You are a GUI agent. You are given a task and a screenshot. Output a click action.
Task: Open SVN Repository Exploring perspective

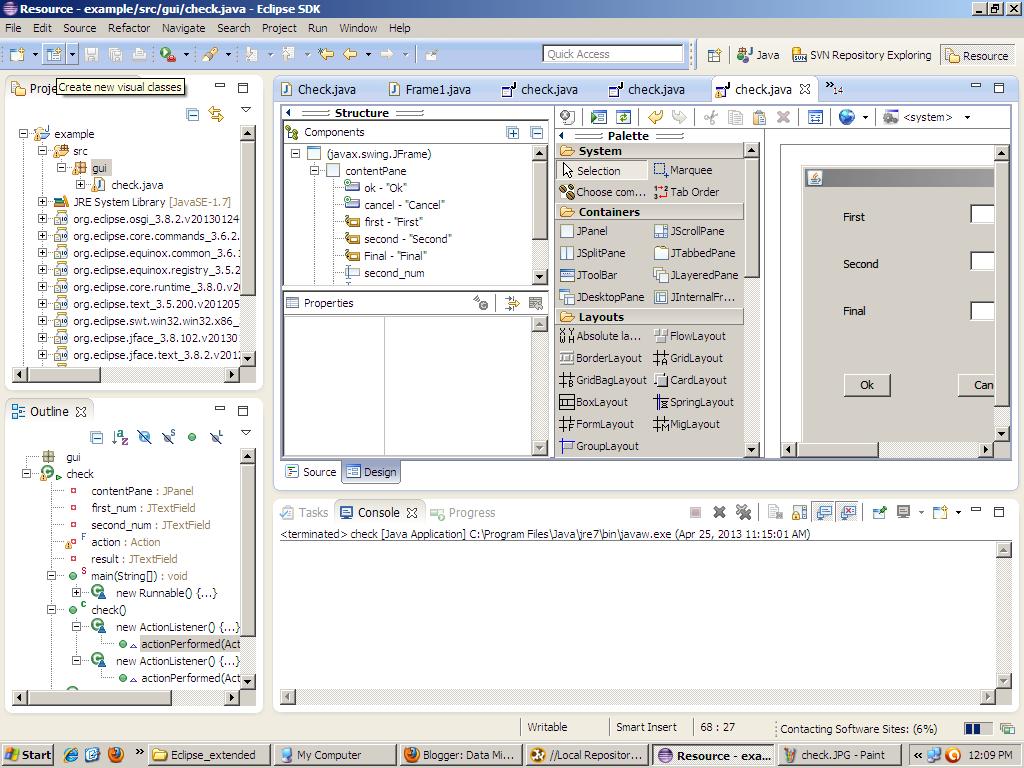click(x=862, y=56)
